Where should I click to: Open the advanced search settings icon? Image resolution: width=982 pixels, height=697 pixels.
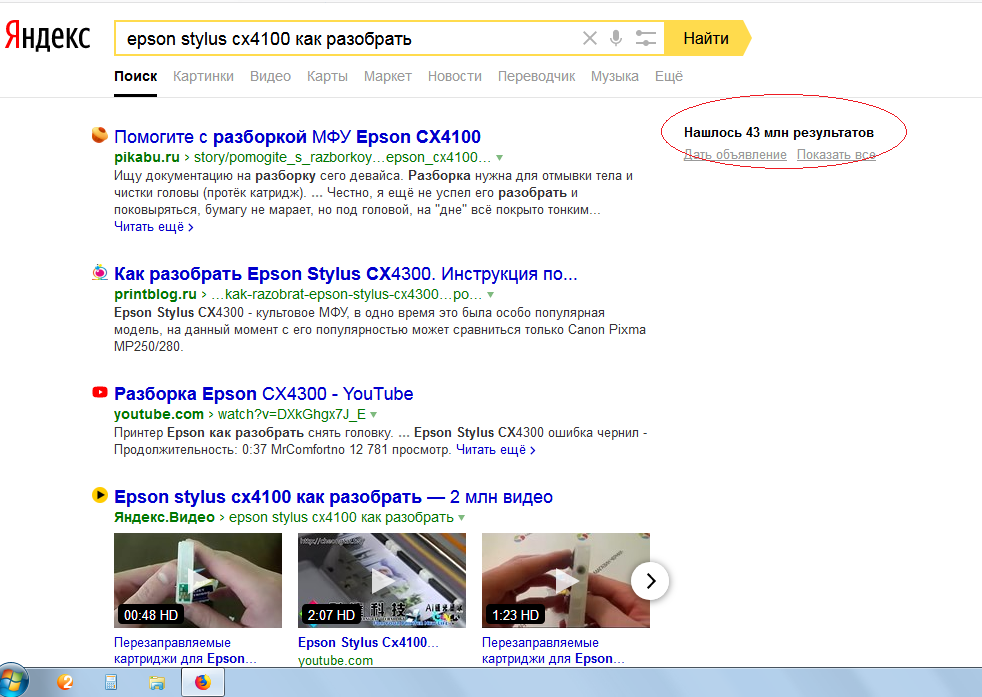[645, 38]
